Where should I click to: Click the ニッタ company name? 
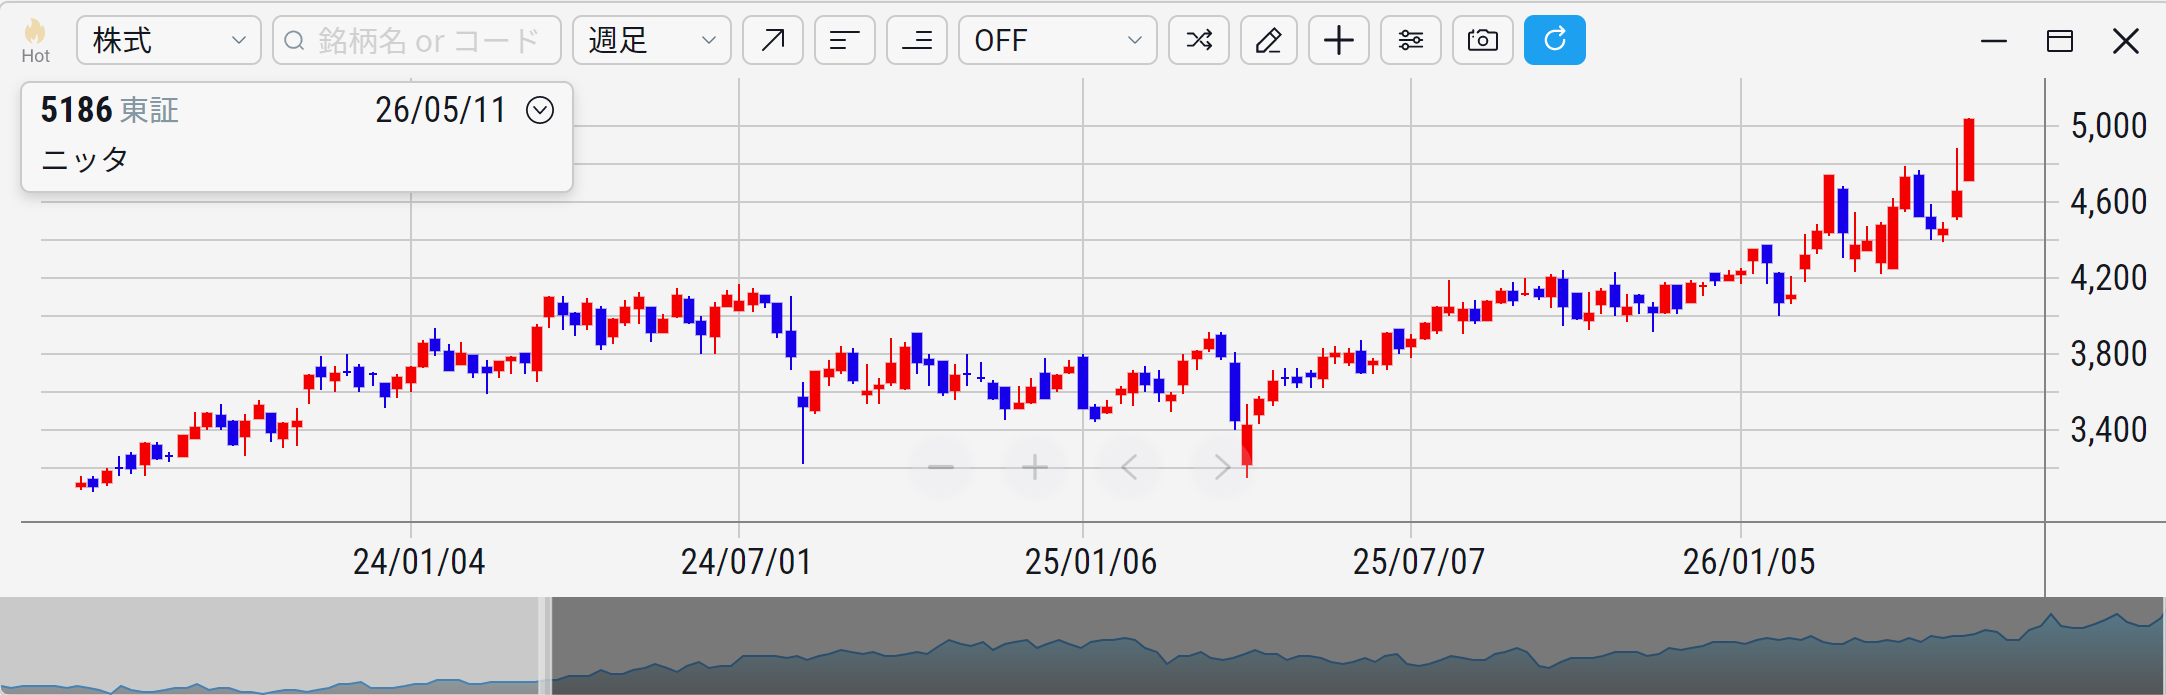(x=85, y=159)
